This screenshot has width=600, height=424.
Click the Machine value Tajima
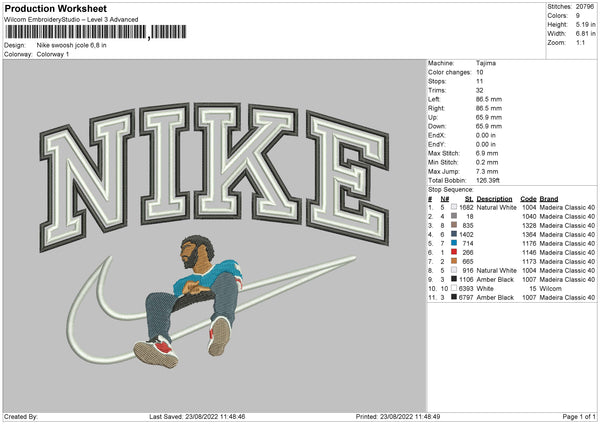[486, 63]
